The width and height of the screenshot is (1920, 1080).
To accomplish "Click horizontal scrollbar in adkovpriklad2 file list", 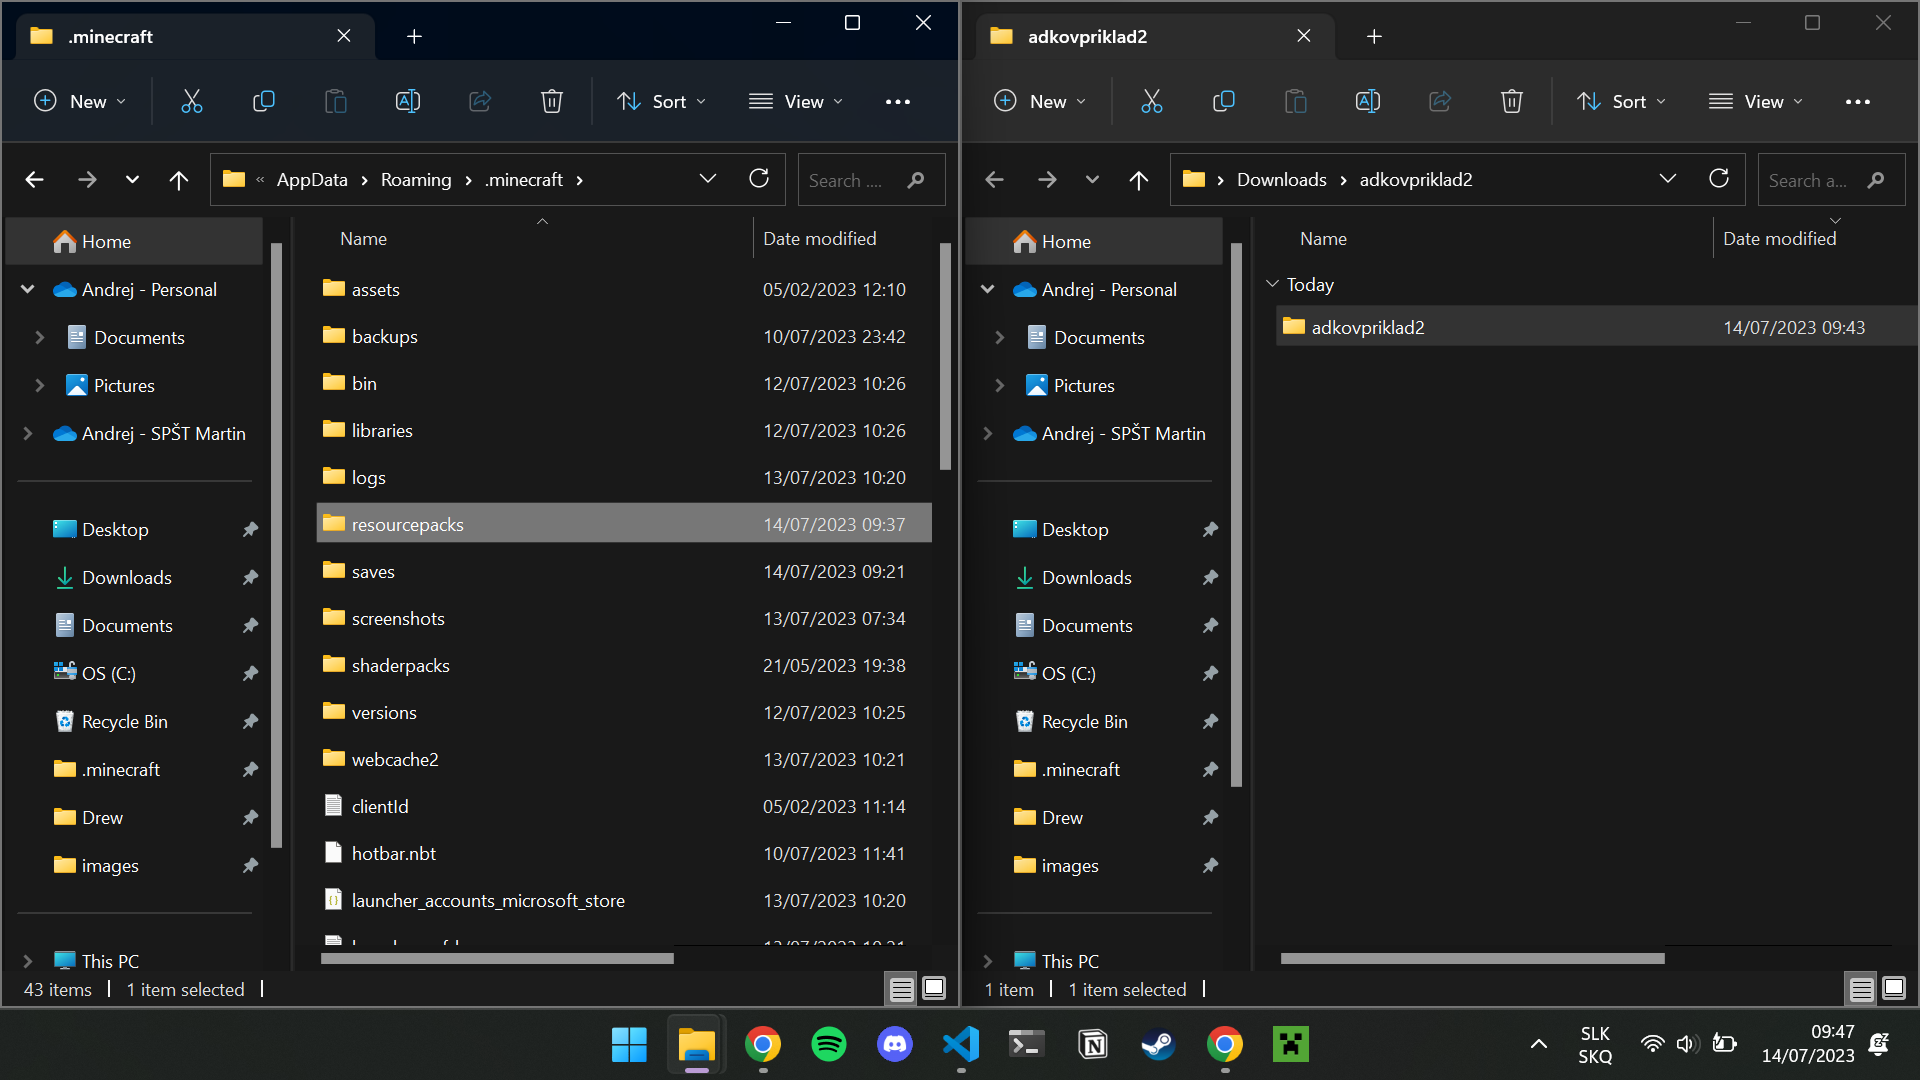I will pos(1472,958).
